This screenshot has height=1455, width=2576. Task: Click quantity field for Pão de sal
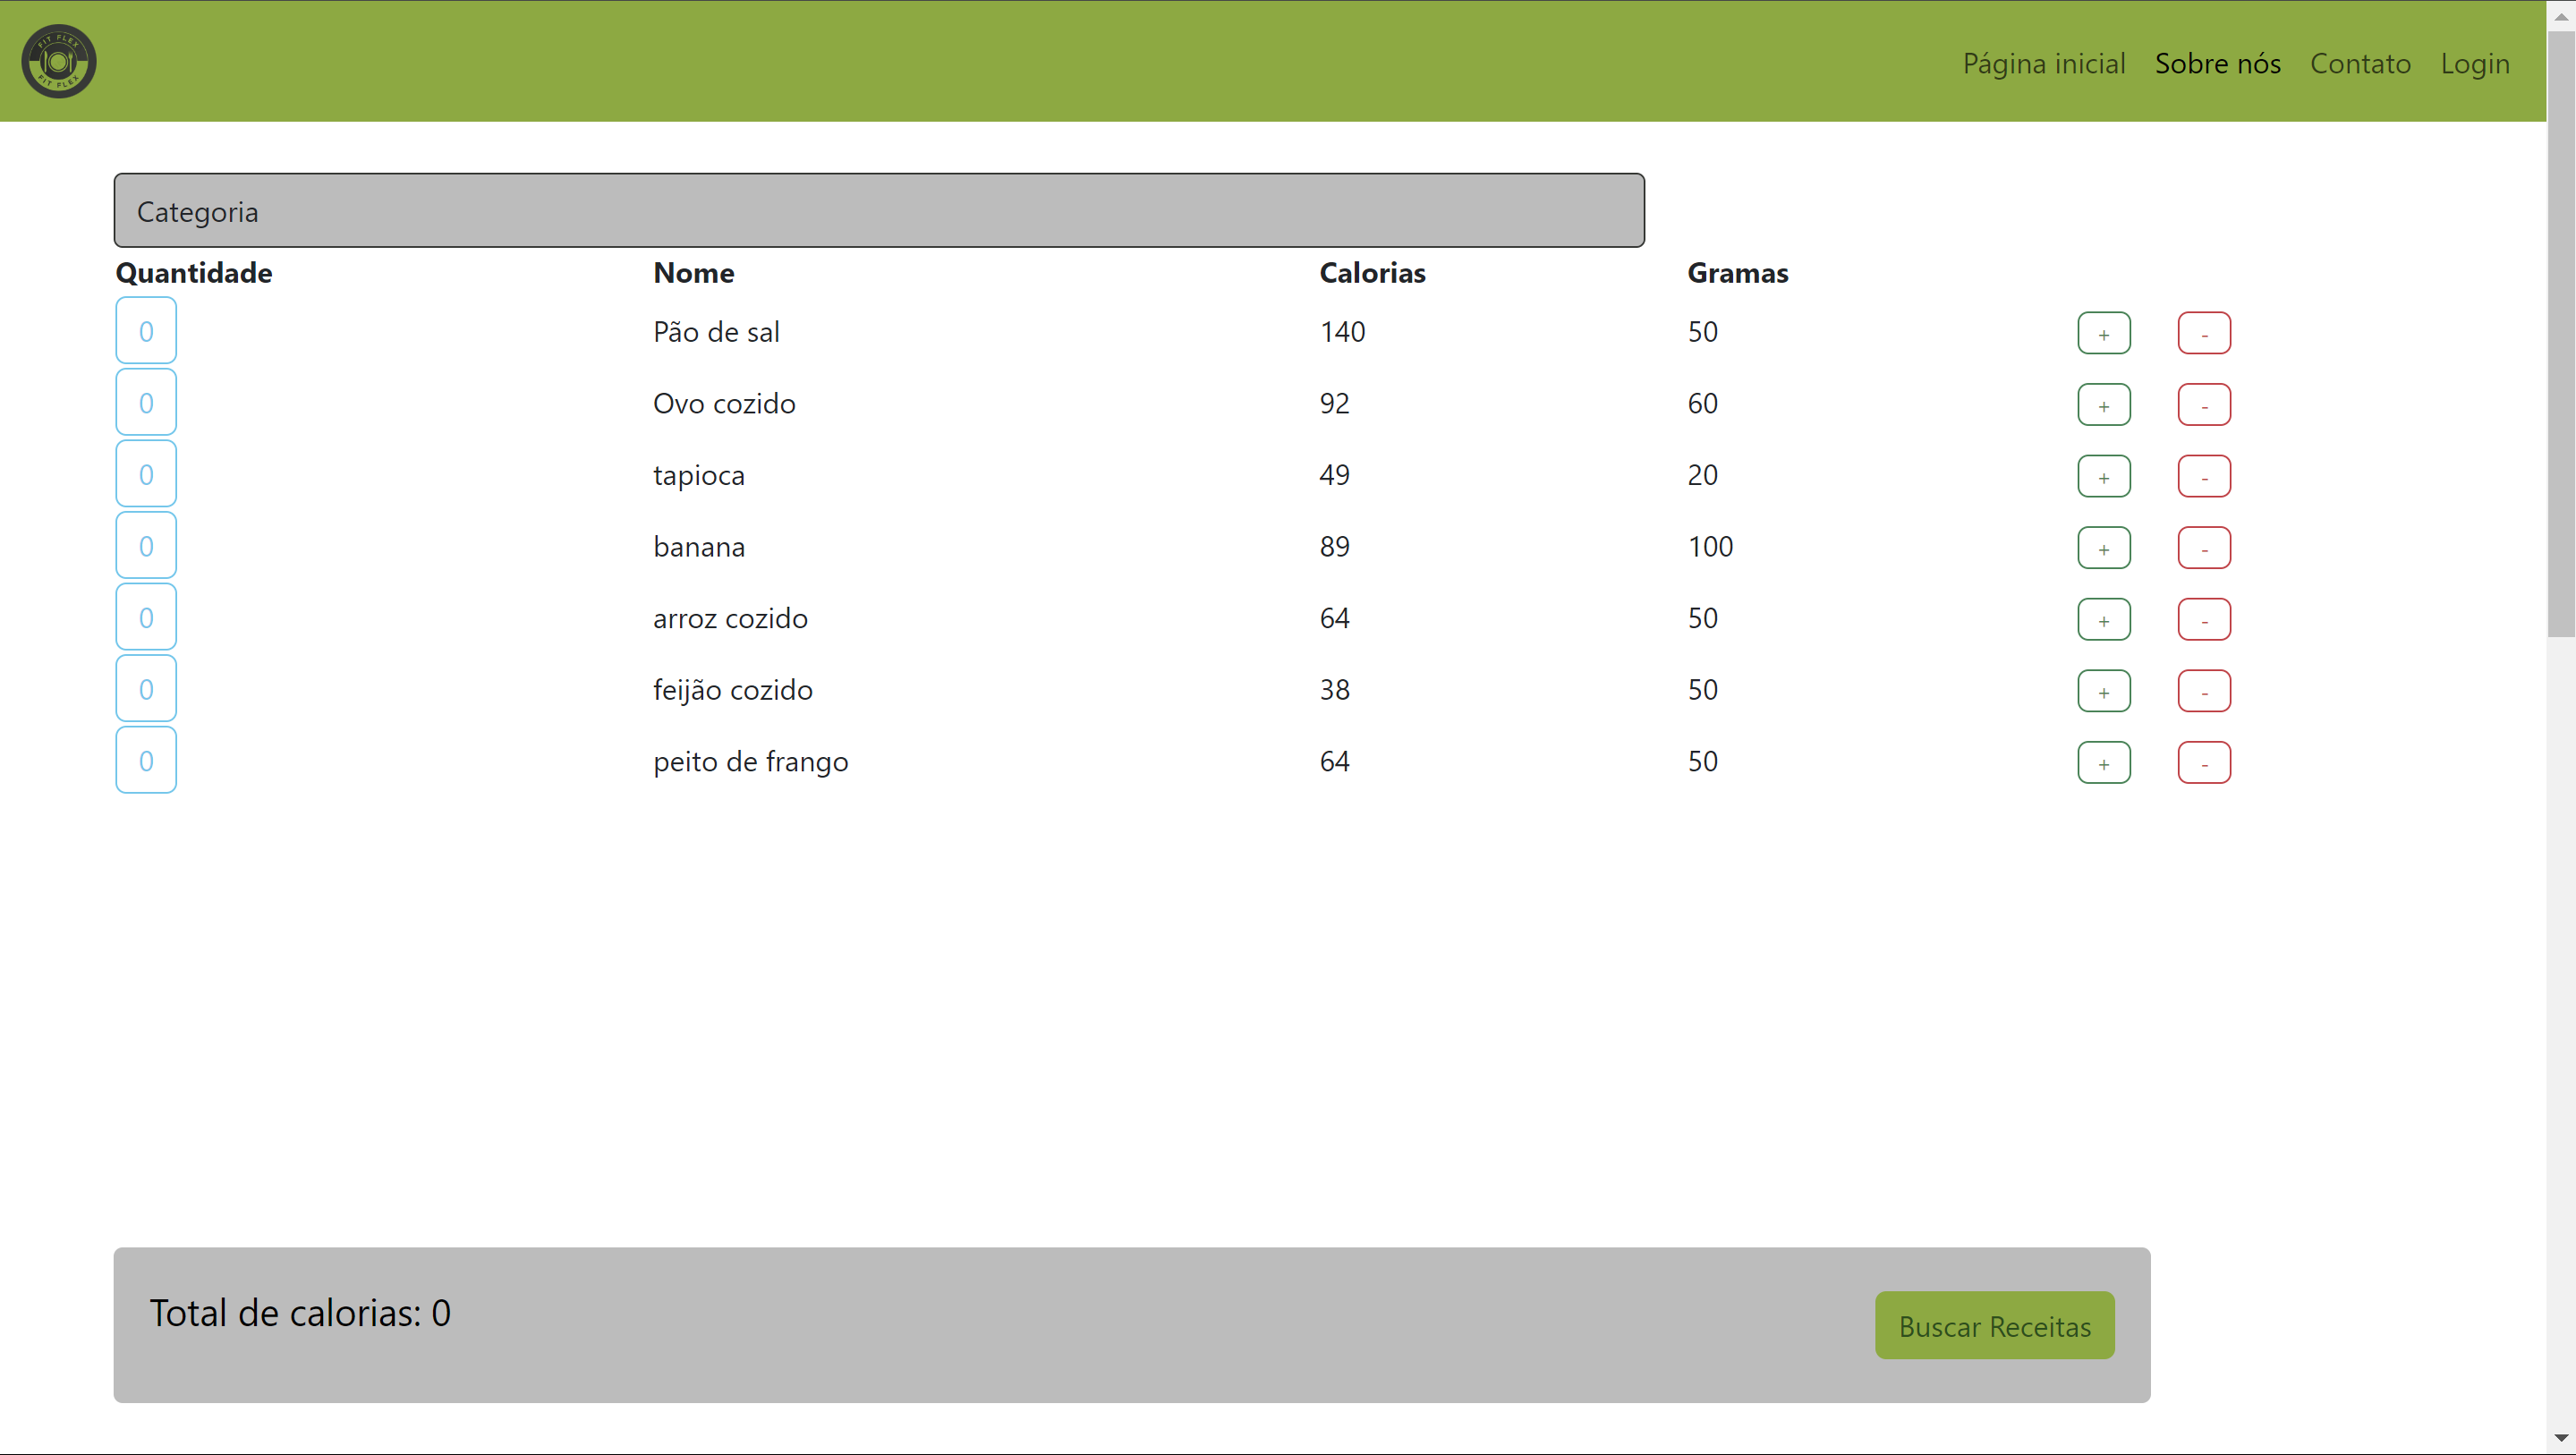click(x=146, y=331)
